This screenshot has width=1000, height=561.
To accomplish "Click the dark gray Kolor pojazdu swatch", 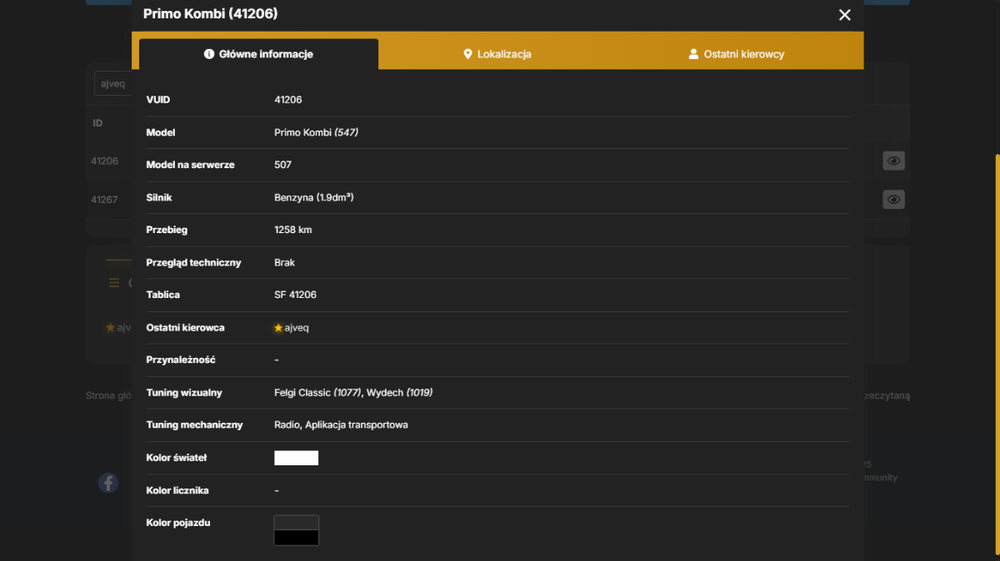I will pyautogui.click(x=296, y=523).
